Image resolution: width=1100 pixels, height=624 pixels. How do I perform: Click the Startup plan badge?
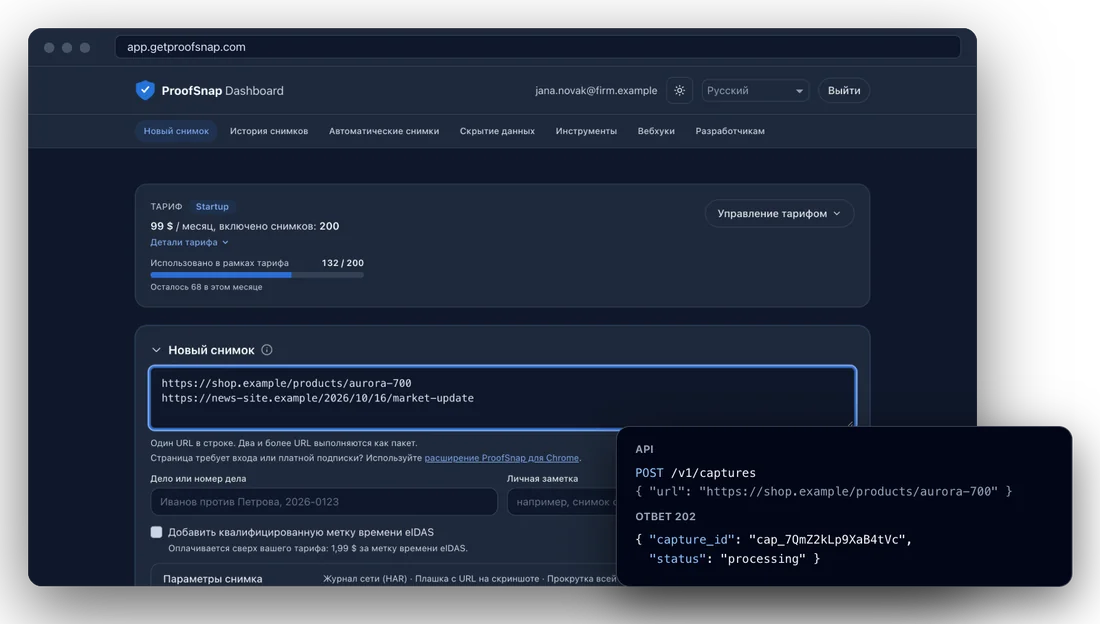click(212, 206)
